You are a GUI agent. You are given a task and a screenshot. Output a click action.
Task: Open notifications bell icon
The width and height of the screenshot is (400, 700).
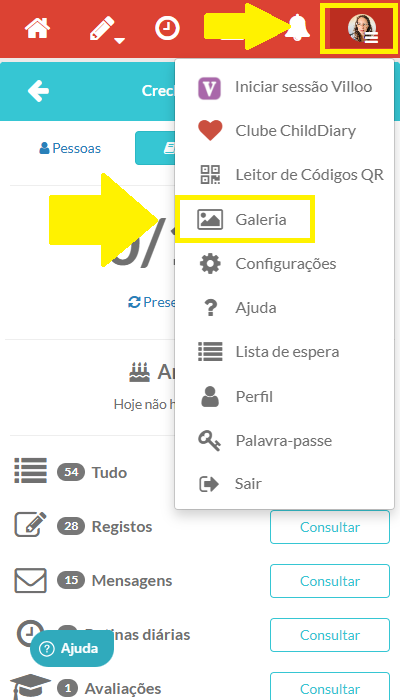tap(297, 28)
